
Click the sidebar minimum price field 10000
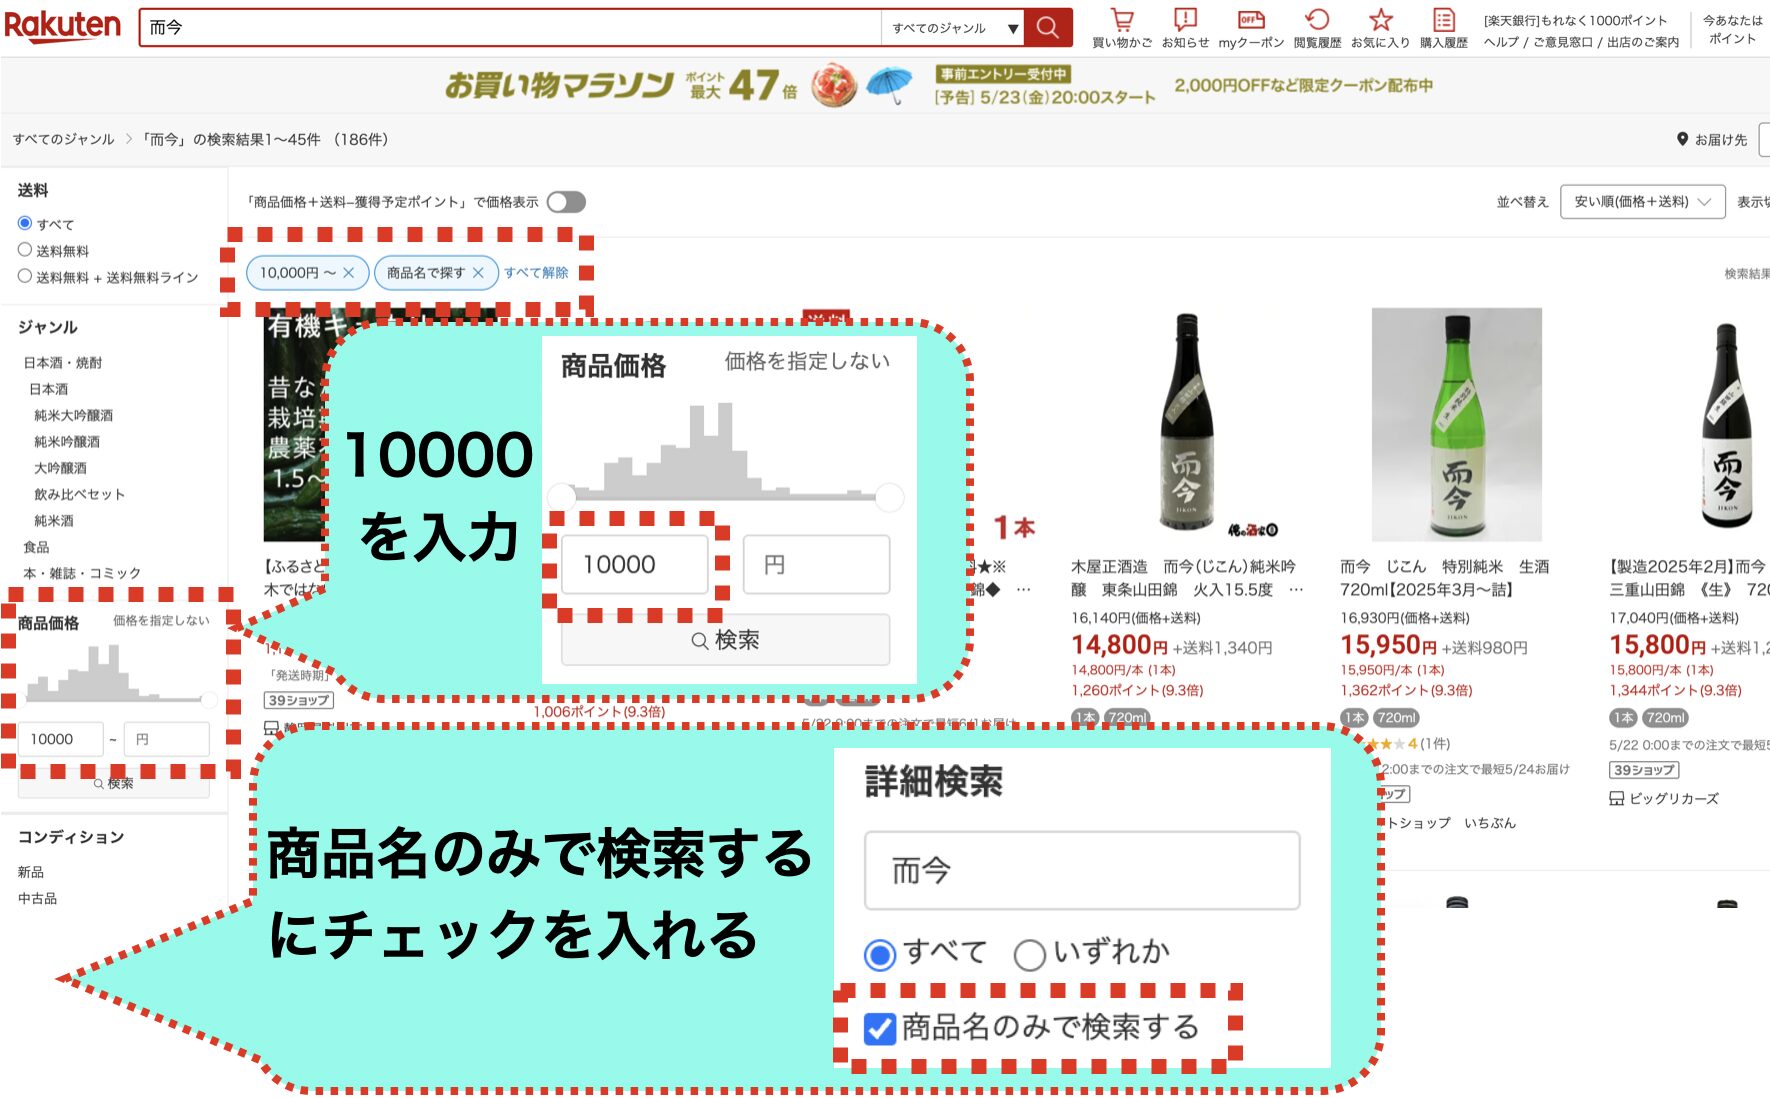click(61, 739)
